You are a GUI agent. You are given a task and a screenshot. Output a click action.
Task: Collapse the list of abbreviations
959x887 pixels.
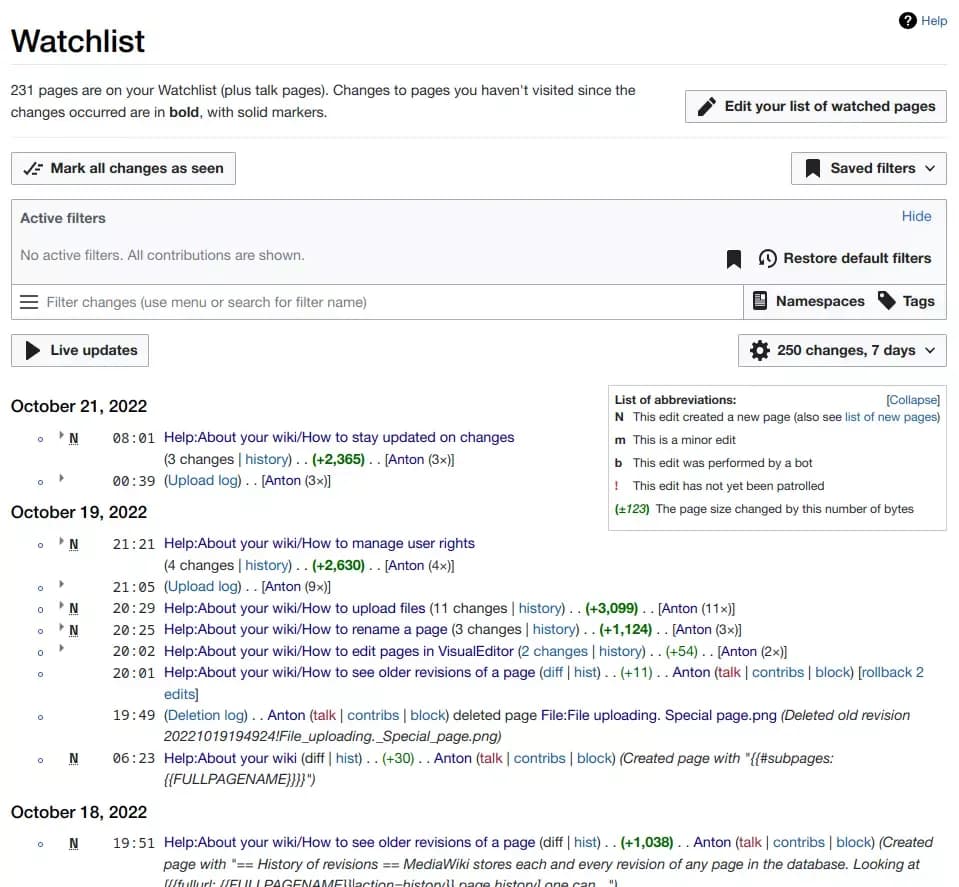913,399
